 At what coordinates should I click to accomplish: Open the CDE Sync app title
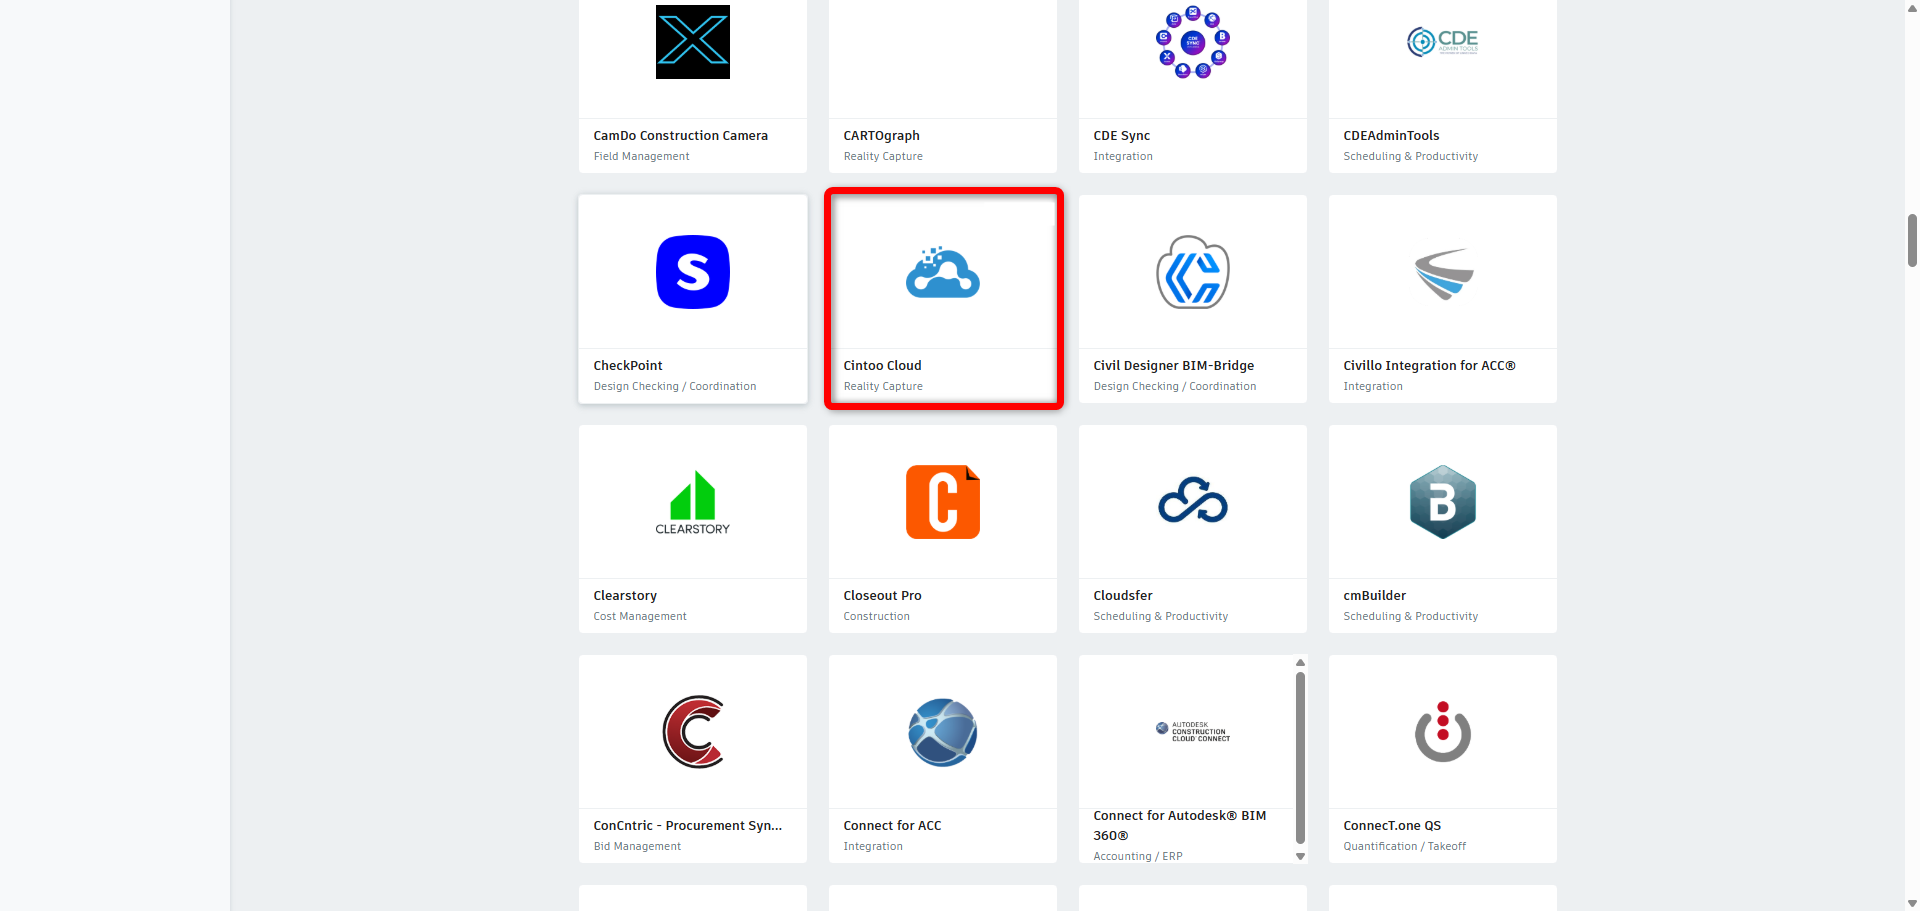click(x=1122, y=136)
